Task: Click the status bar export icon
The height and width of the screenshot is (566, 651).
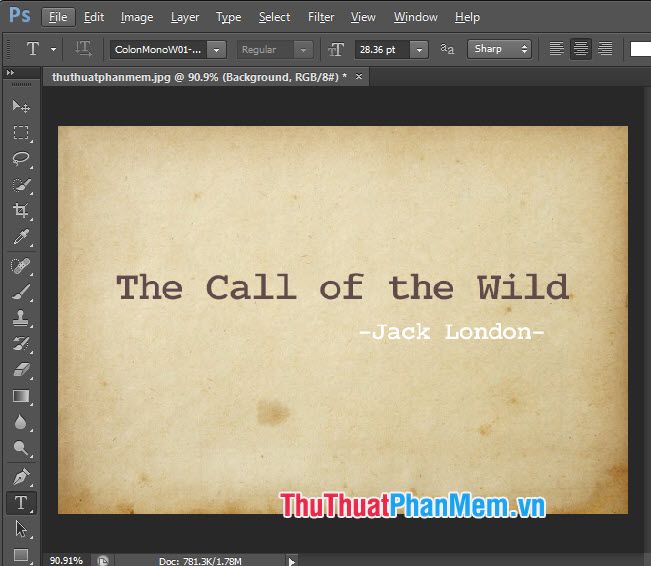Action: [x=103, y=561]
